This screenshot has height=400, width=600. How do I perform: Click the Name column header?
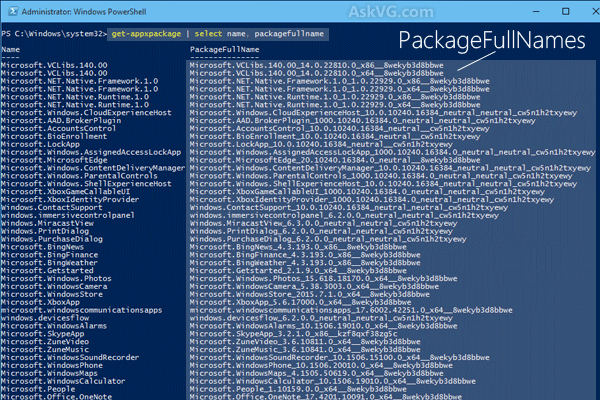tap(11, 48)
